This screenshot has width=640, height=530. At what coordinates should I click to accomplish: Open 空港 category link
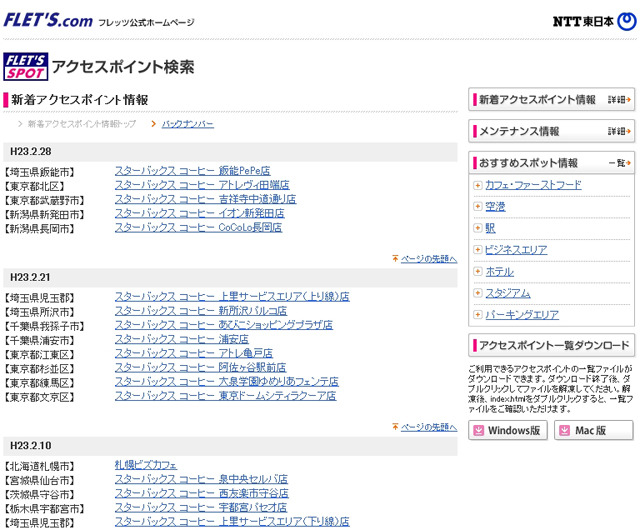click(495, 207)
